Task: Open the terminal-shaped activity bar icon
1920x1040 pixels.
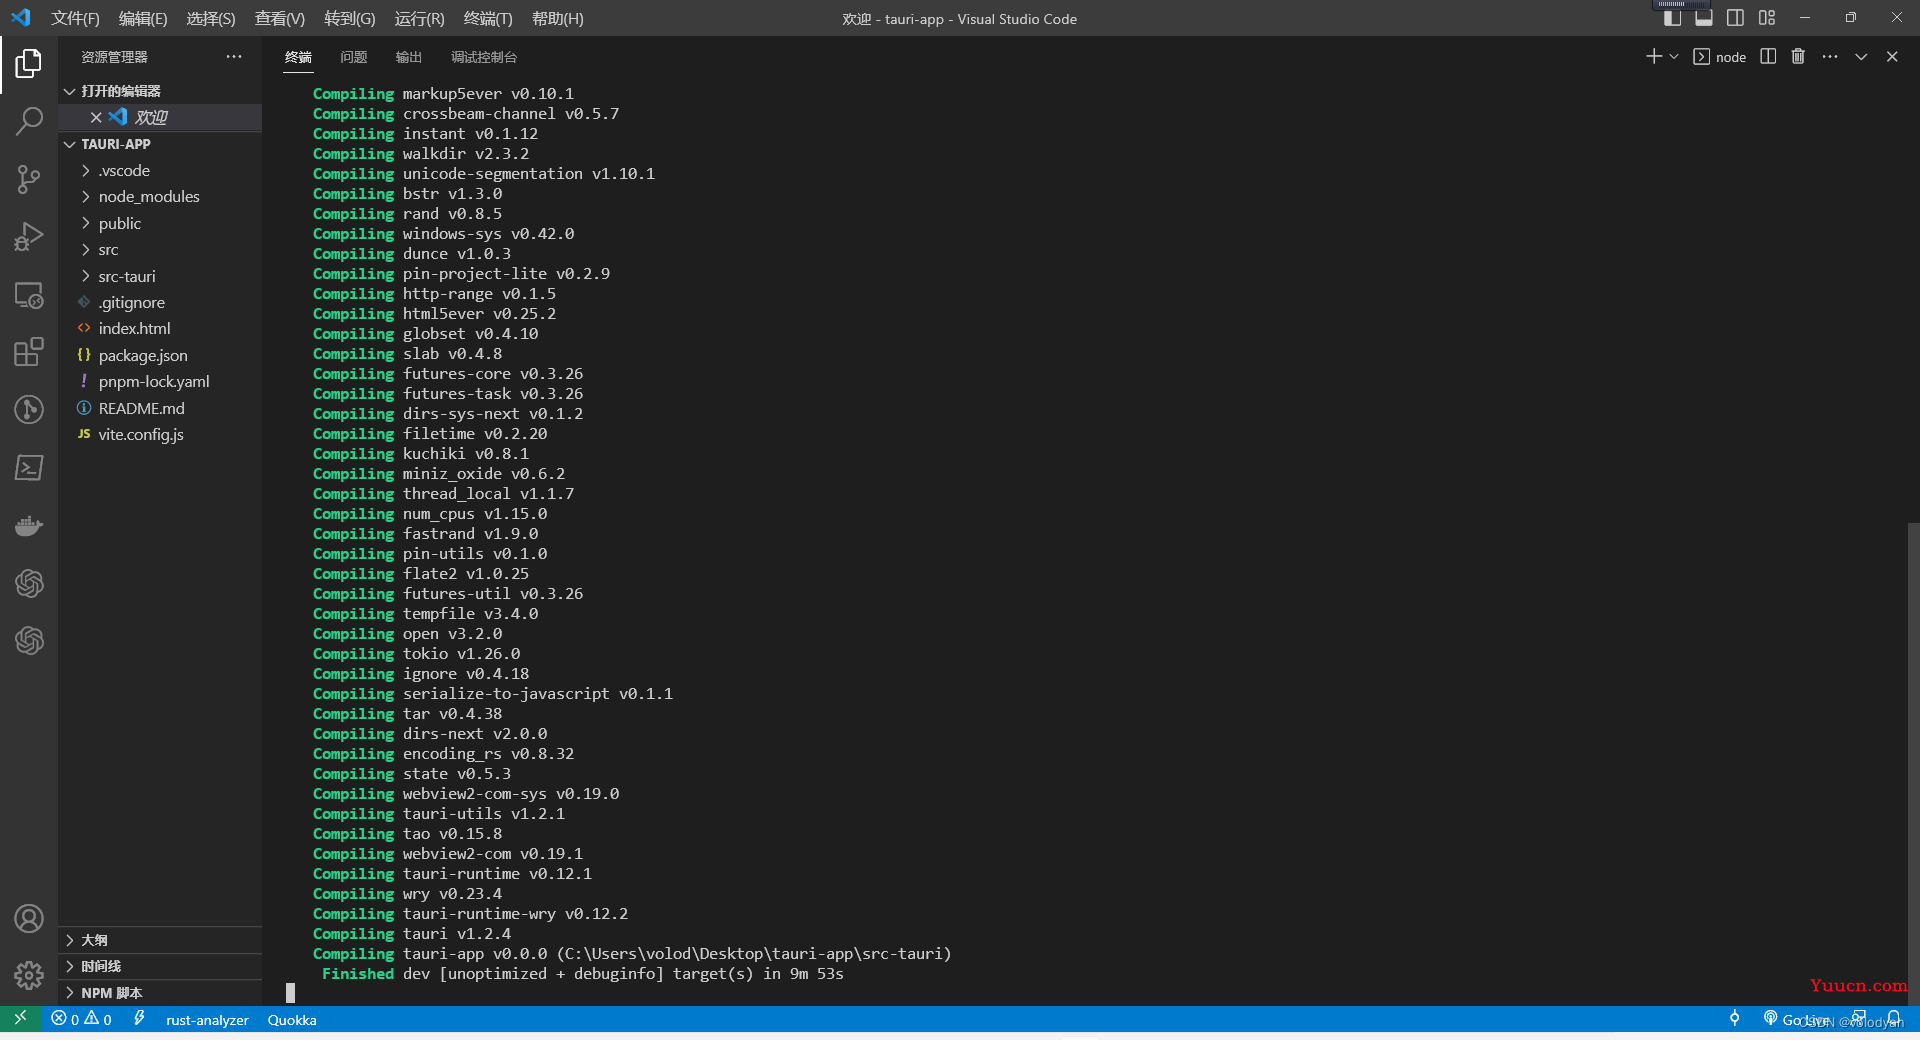Action: pyautogui.click(x=29, y=468)
